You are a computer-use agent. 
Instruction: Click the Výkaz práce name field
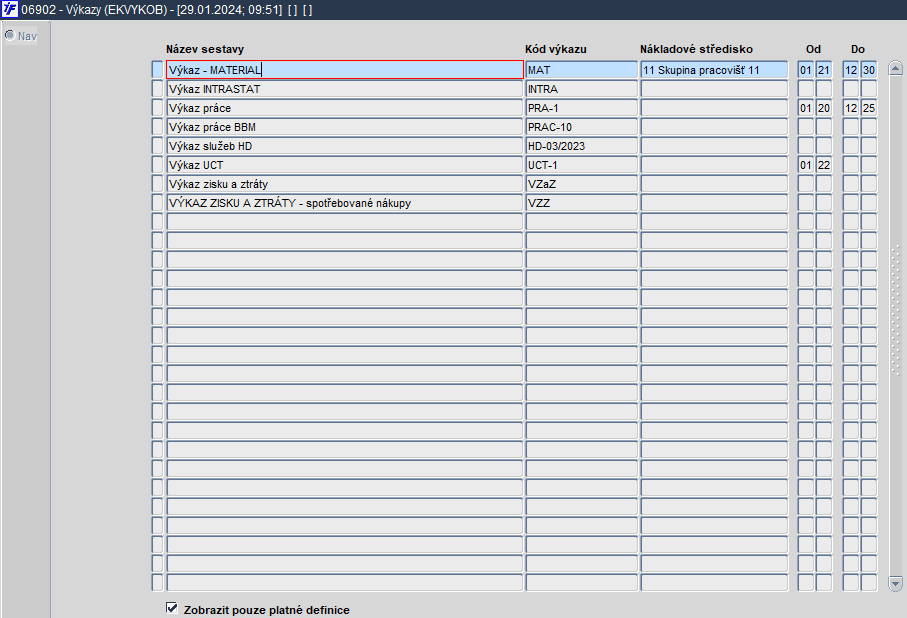point(345,108)
